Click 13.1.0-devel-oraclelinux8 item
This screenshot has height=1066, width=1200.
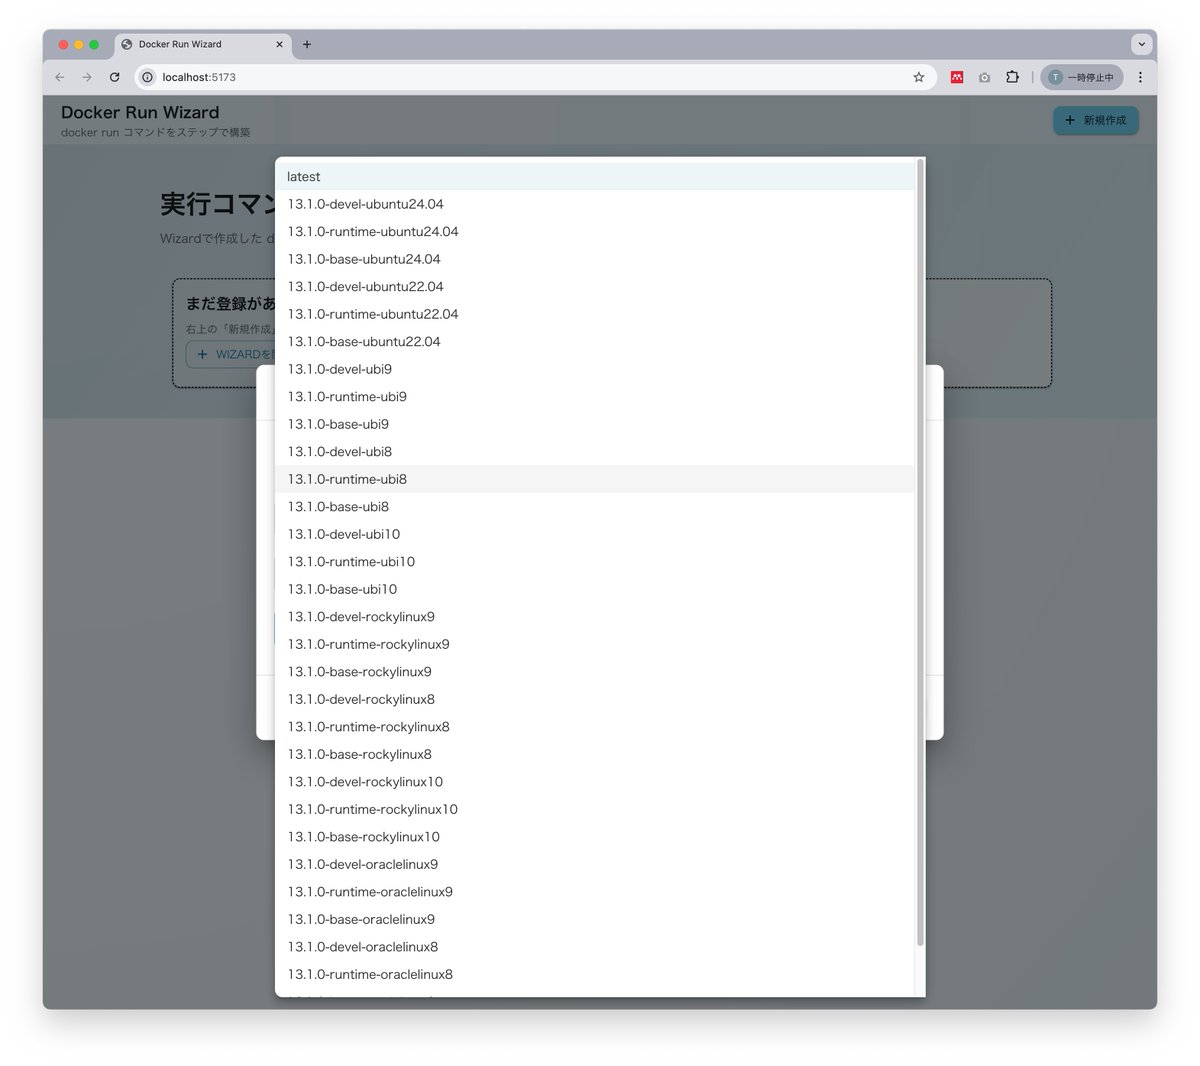click(x=595, y=946)
